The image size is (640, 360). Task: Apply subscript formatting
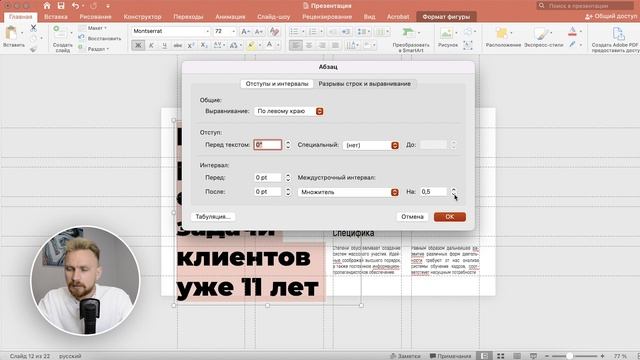204,45
